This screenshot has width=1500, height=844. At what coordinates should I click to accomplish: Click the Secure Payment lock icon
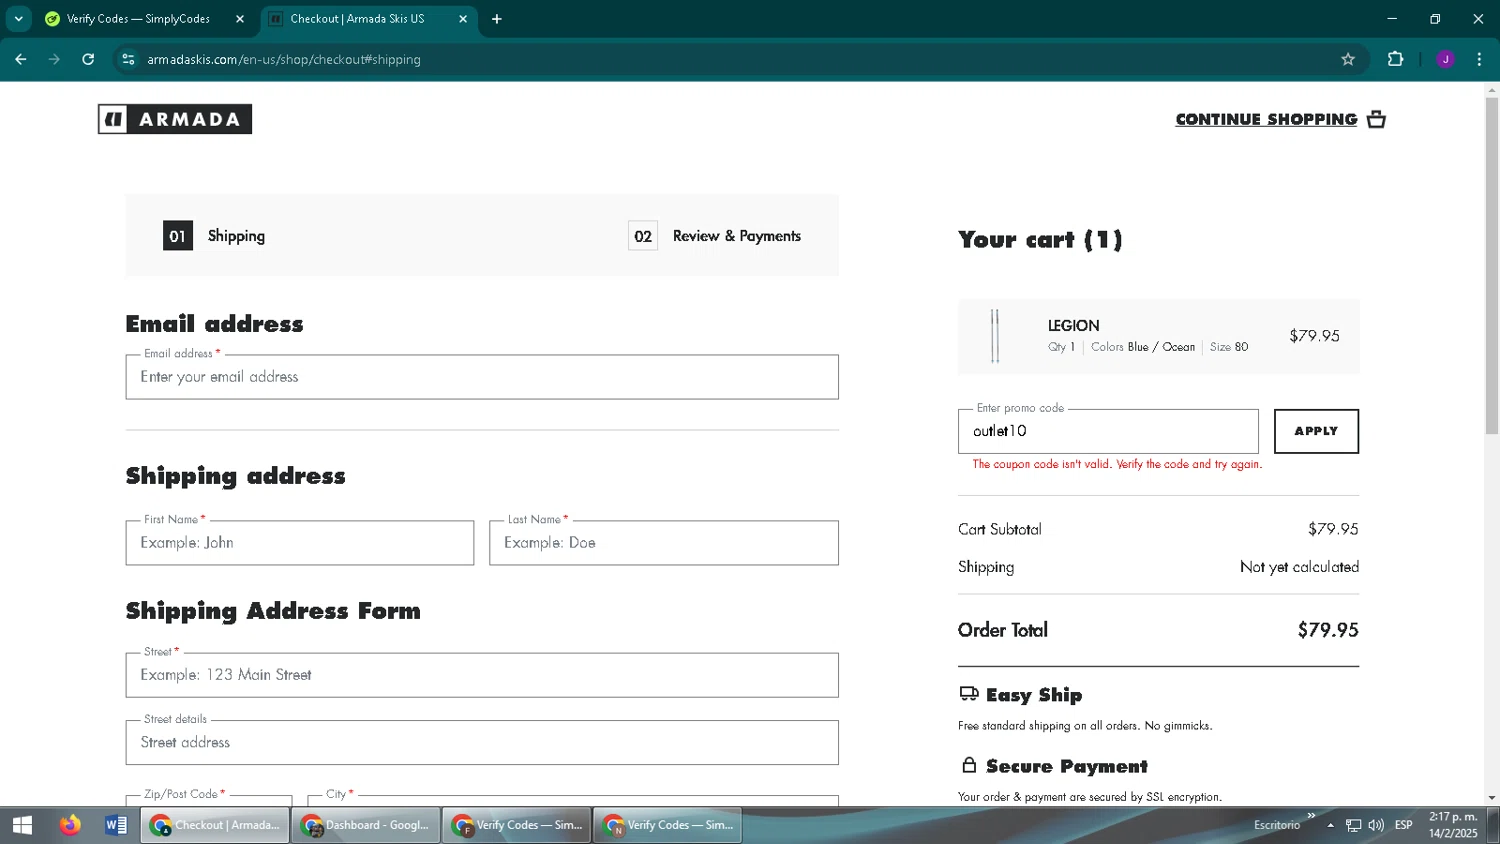click(969, 765)
